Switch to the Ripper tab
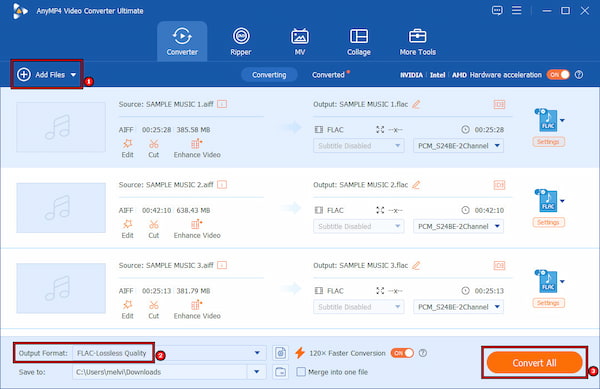Image resolution: width=600 pixels, height=389 pixels. [x=241, y=41]
